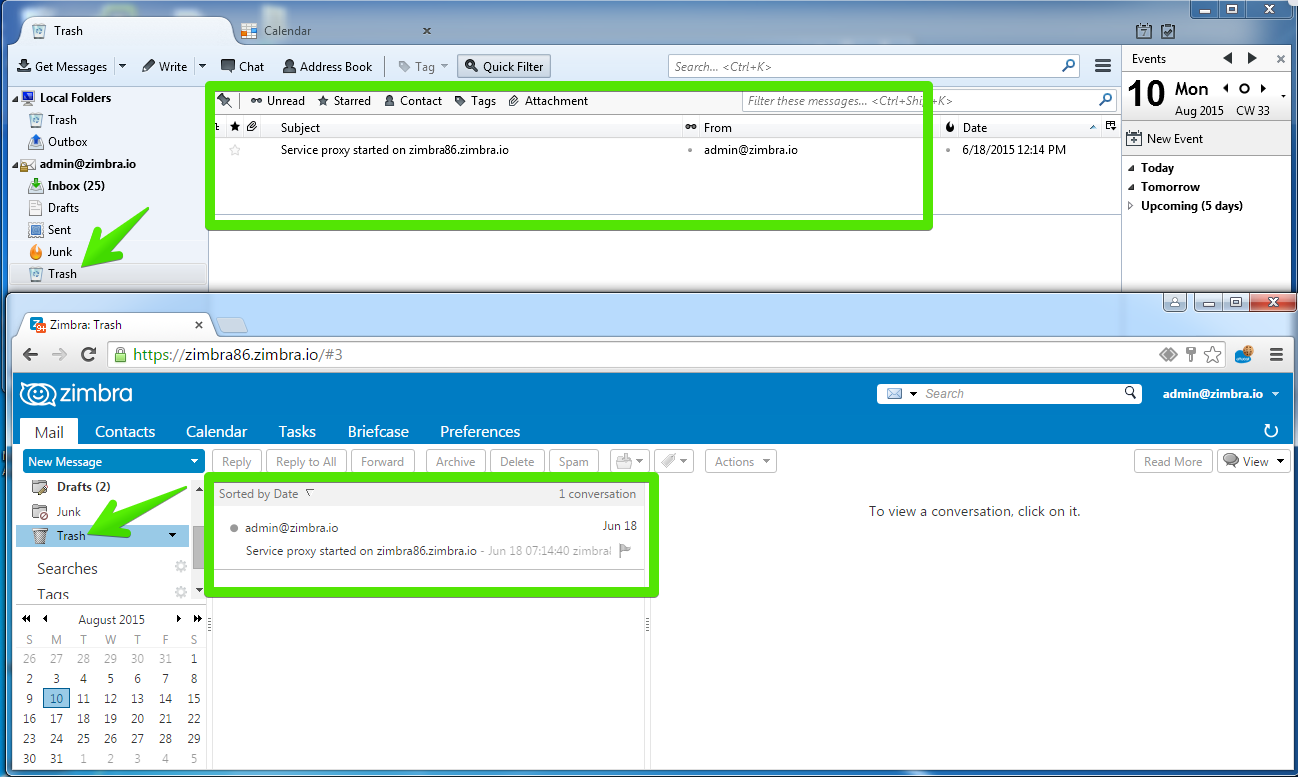
Task: Open the Tag dropdown in Thunderbird
Action: [x=424, y=67]
